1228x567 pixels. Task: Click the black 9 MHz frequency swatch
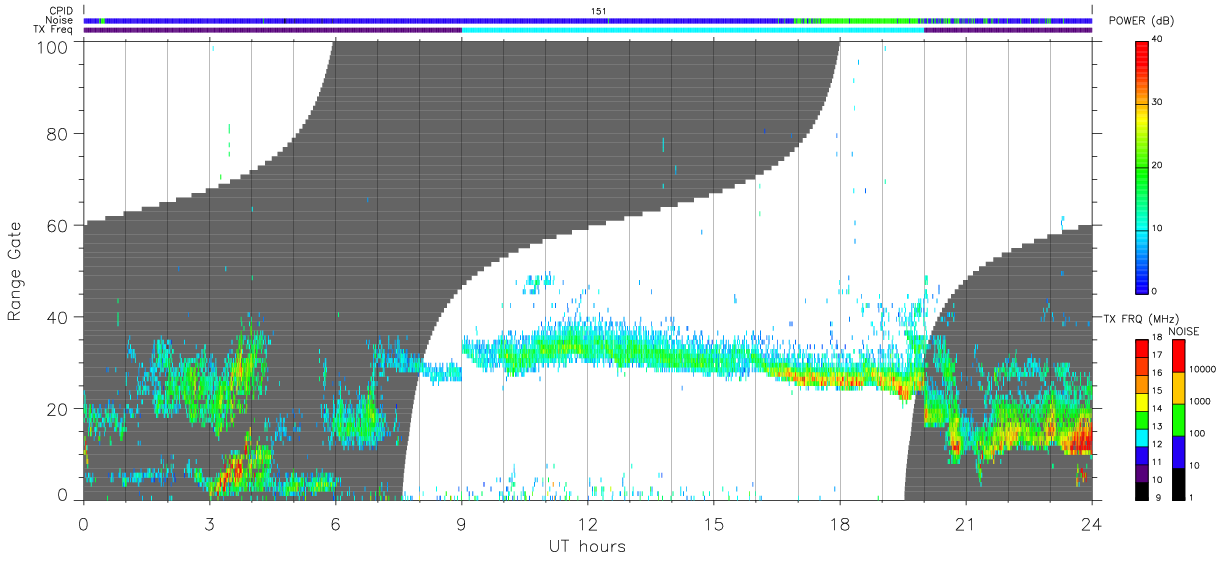click(x=1142, y=489)
